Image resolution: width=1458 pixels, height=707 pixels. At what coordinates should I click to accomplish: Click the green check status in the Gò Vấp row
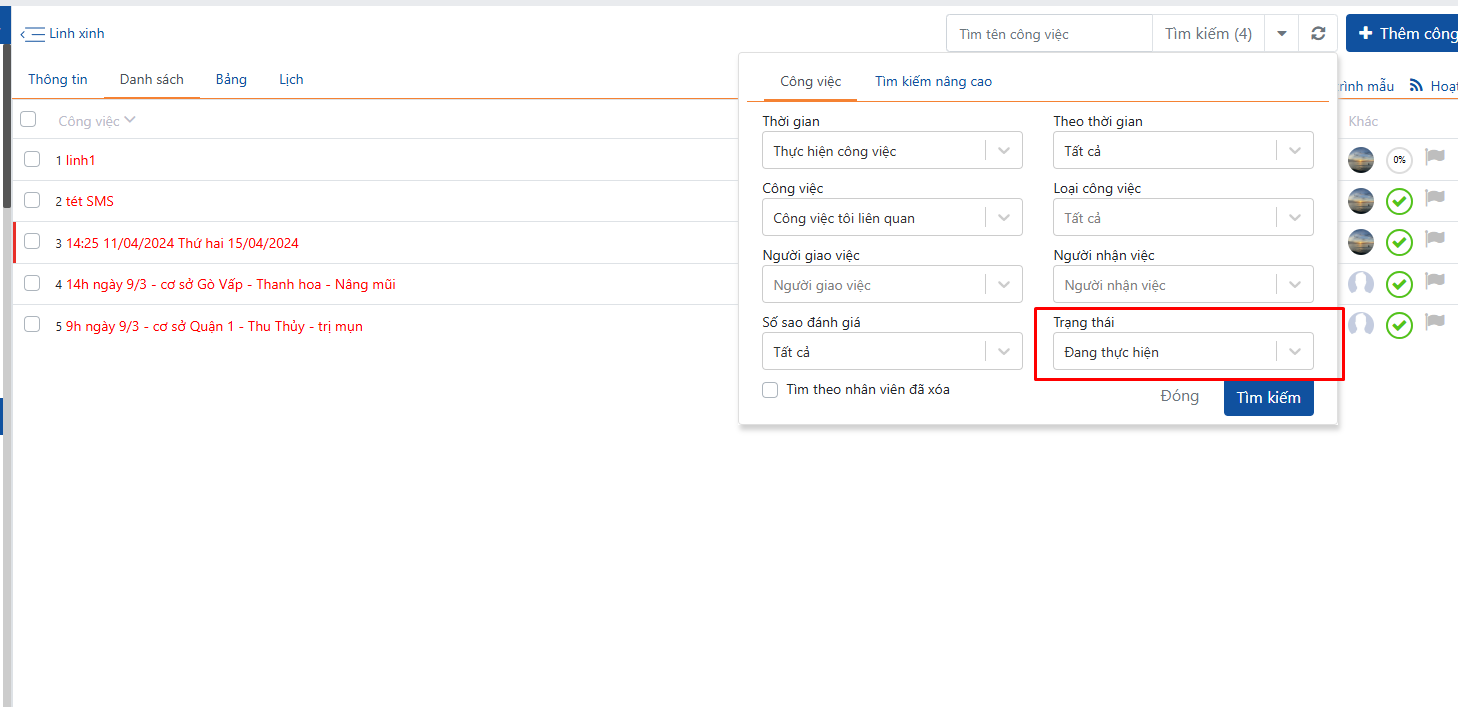1399,285
